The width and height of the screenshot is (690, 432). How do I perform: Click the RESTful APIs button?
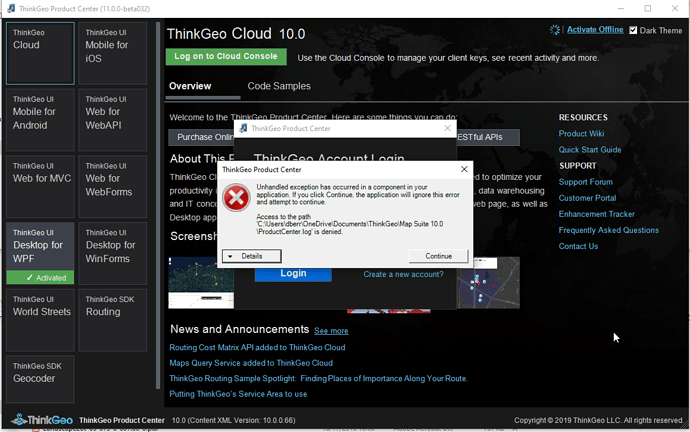tap(488, 137)
